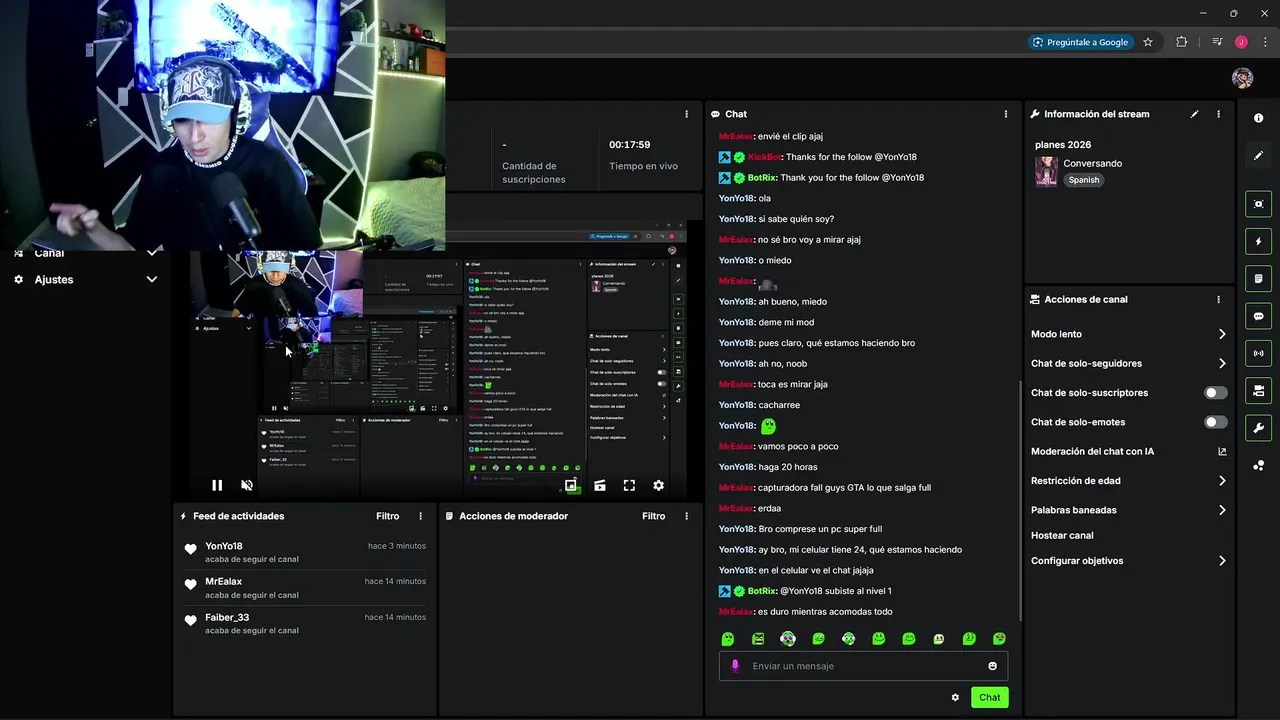
Task: Open Acciones de moderador three-dot menu
Action: (686, 516)
